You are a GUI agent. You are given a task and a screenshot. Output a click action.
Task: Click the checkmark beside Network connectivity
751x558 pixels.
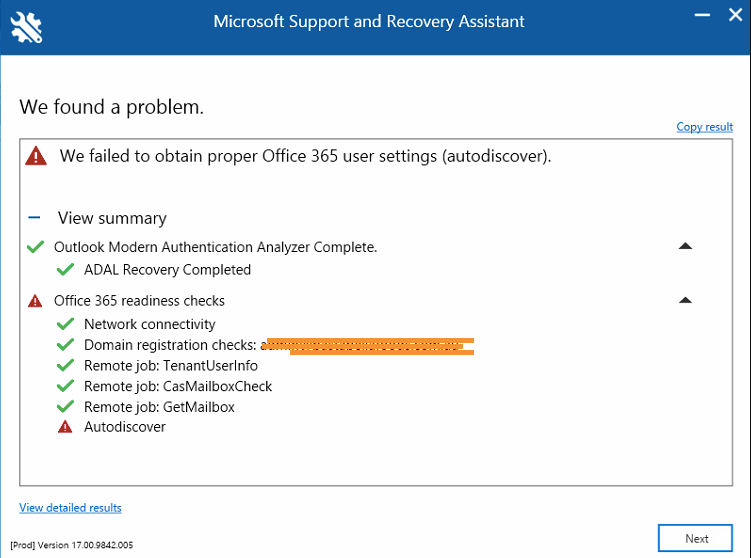tap(65, 324)
